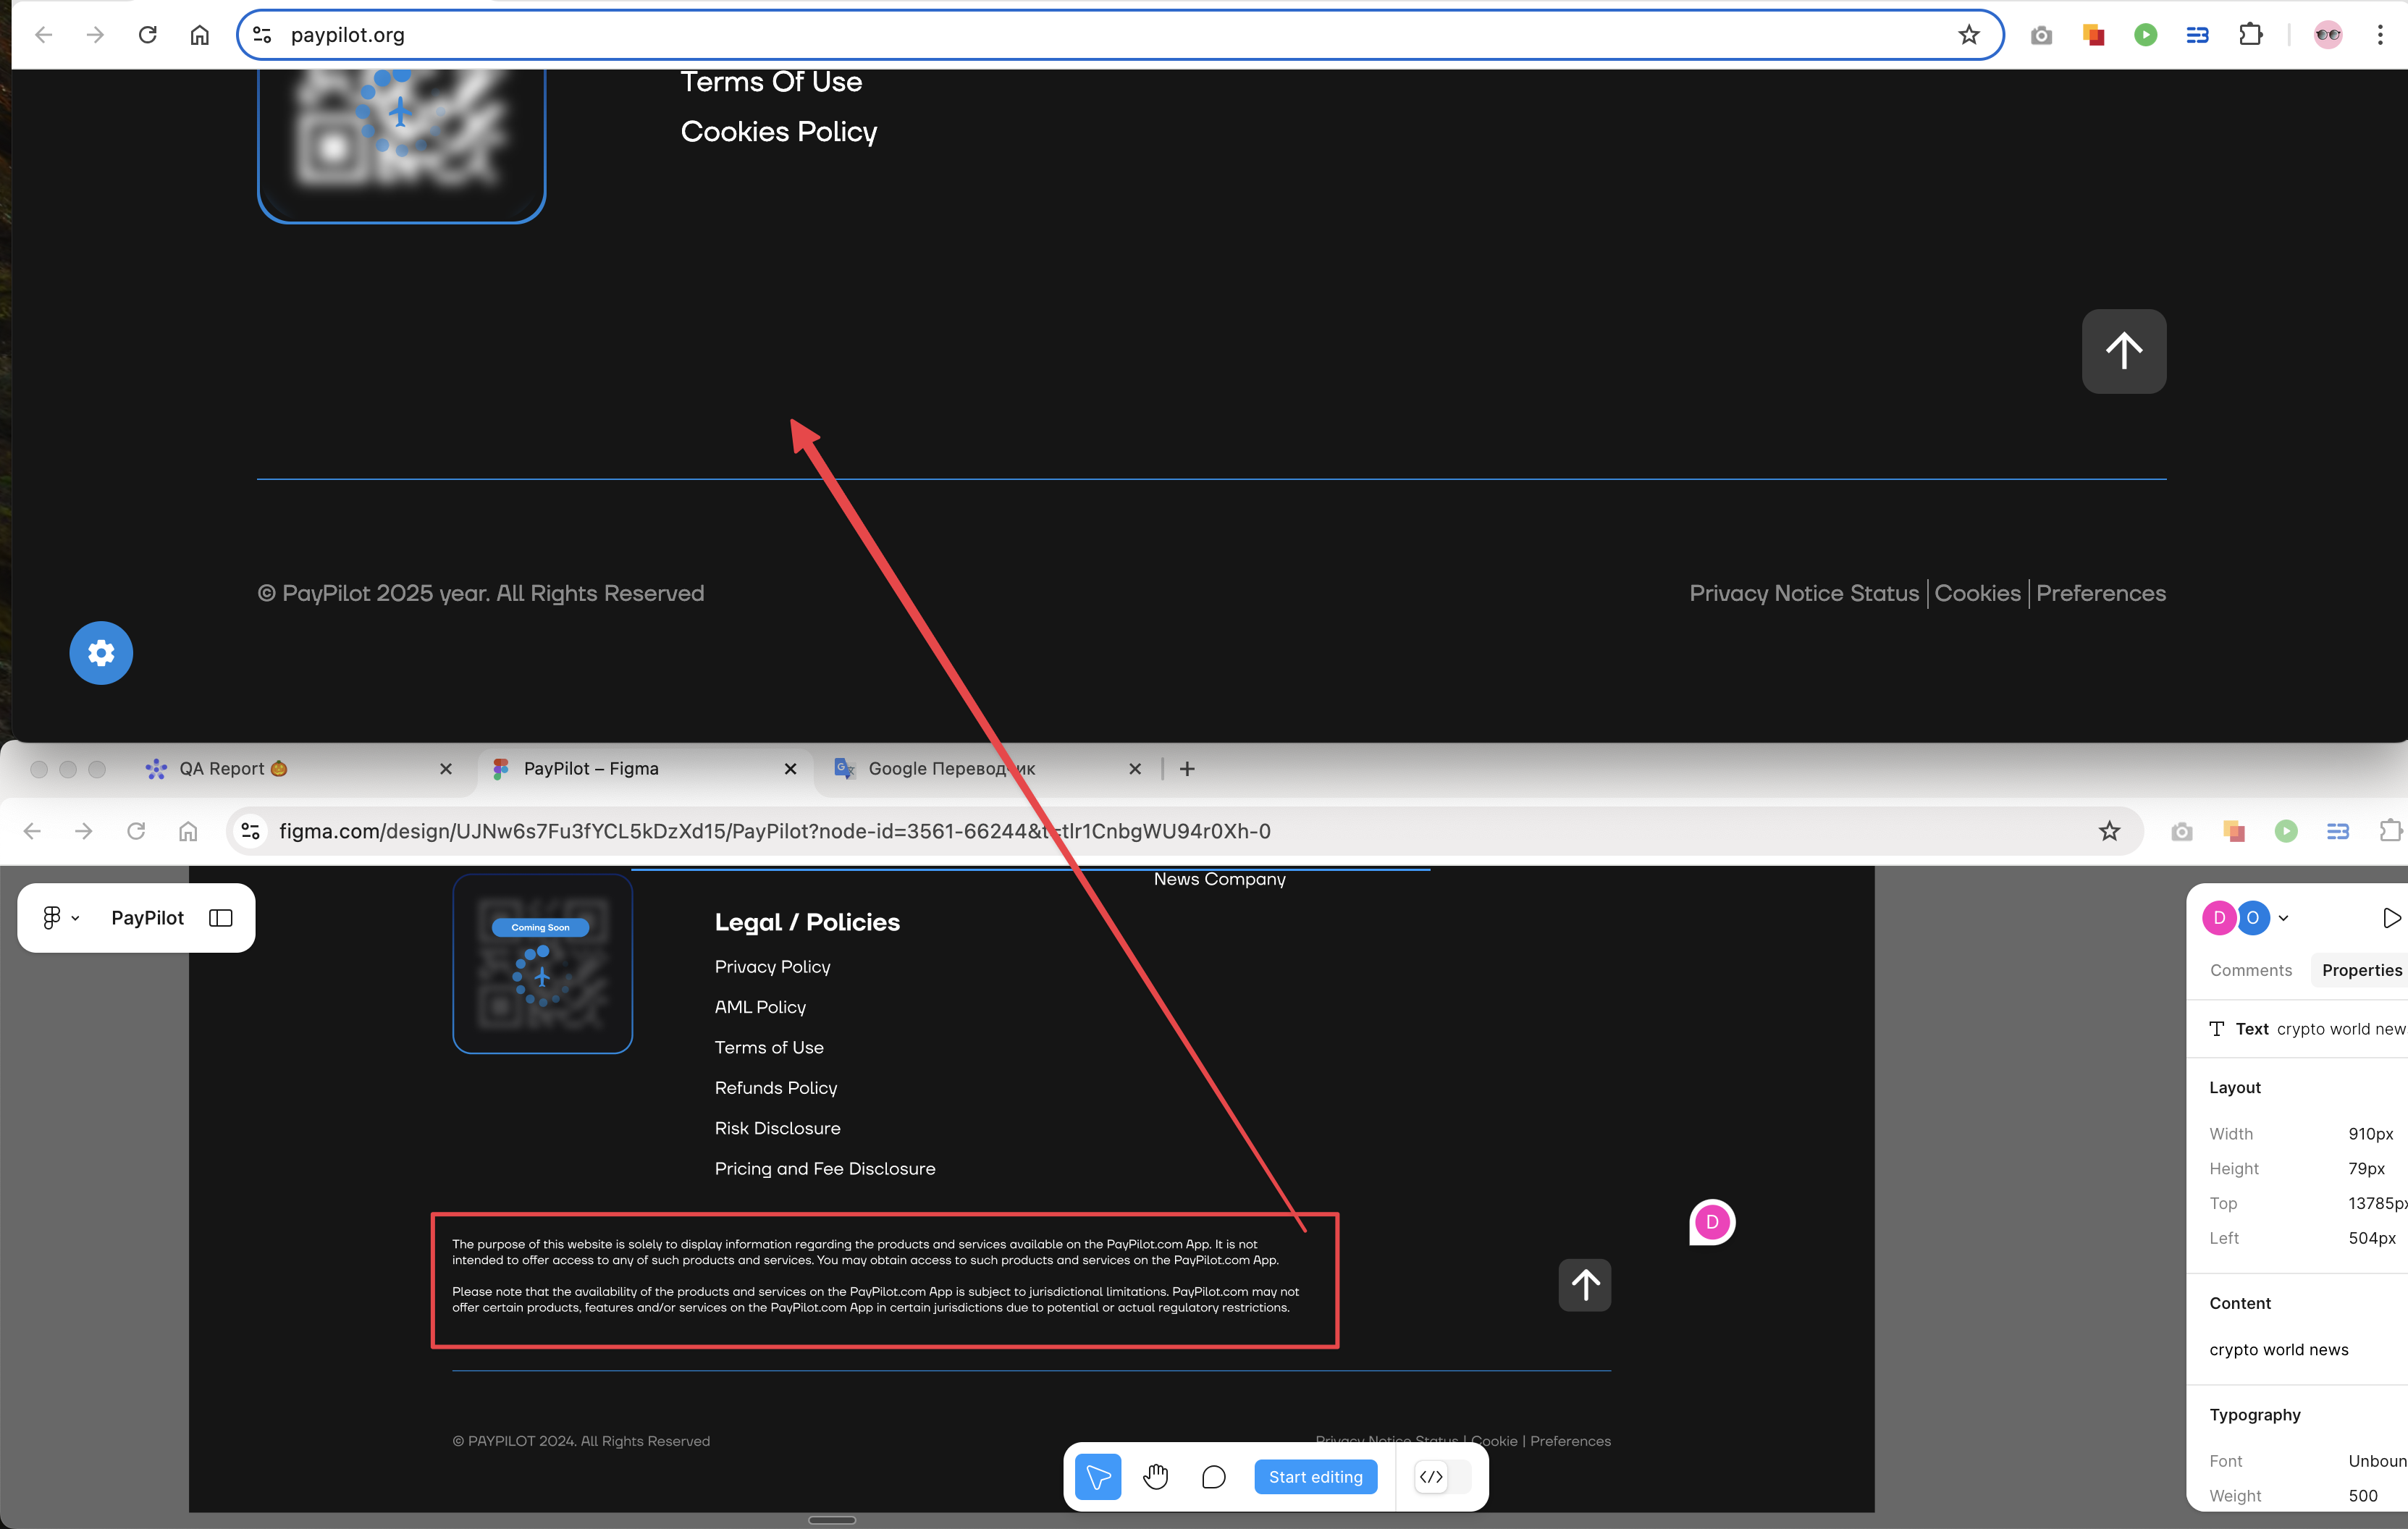Viewport: 2408px width, 1529px height.
Task: Bookmark paypilot.org with the star icon
Action: pyautogui.click(x=1968, y=35)
